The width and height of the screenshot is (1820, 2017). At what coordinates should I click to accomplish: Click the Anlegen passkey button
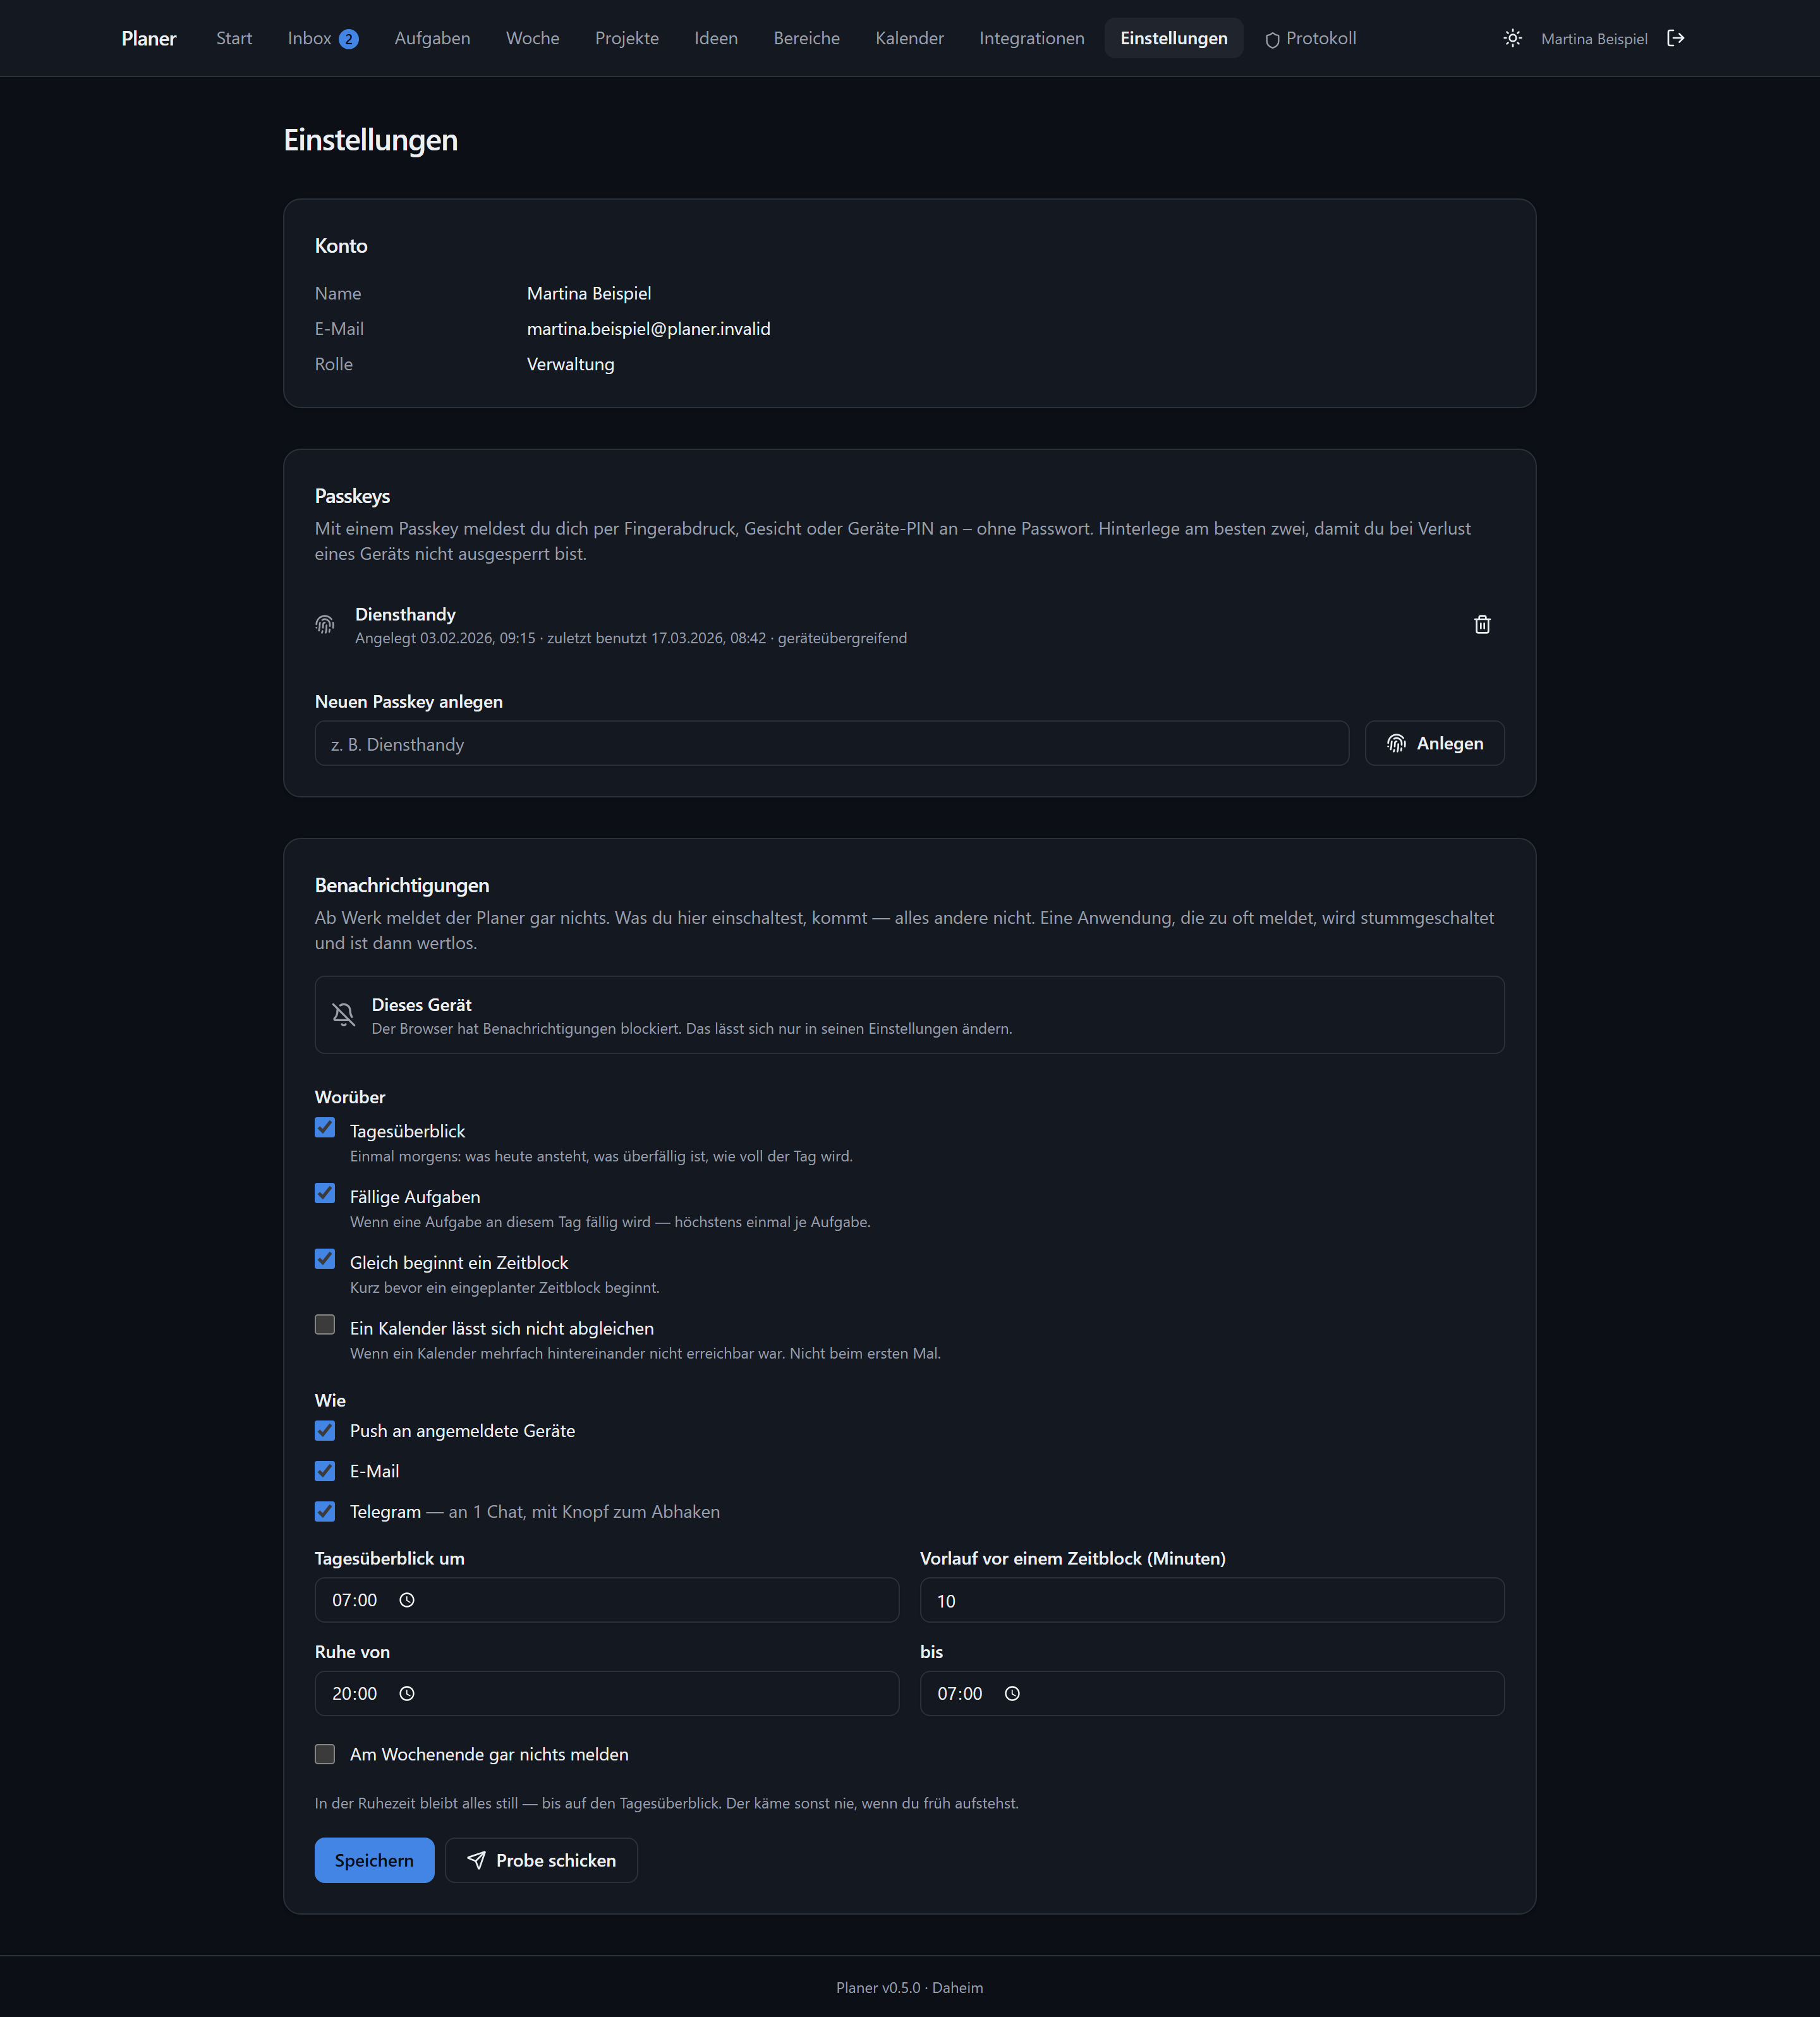point(1434,743)
